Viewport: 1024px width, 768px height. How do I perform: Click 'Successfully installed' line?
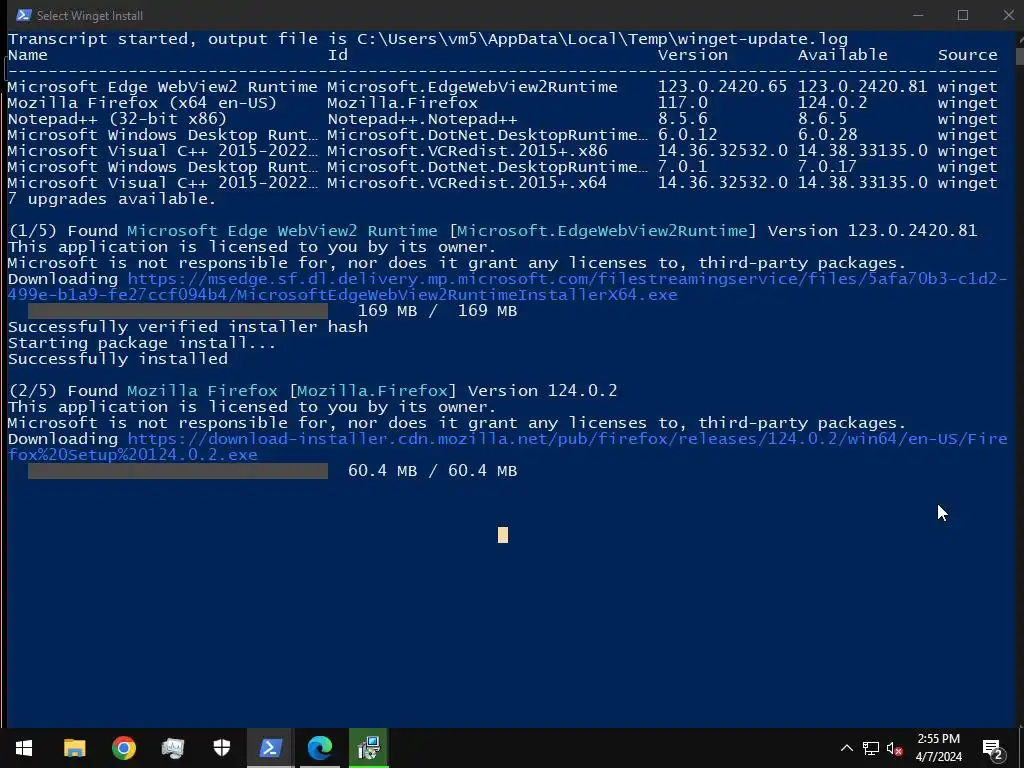(x=118, y=359)
